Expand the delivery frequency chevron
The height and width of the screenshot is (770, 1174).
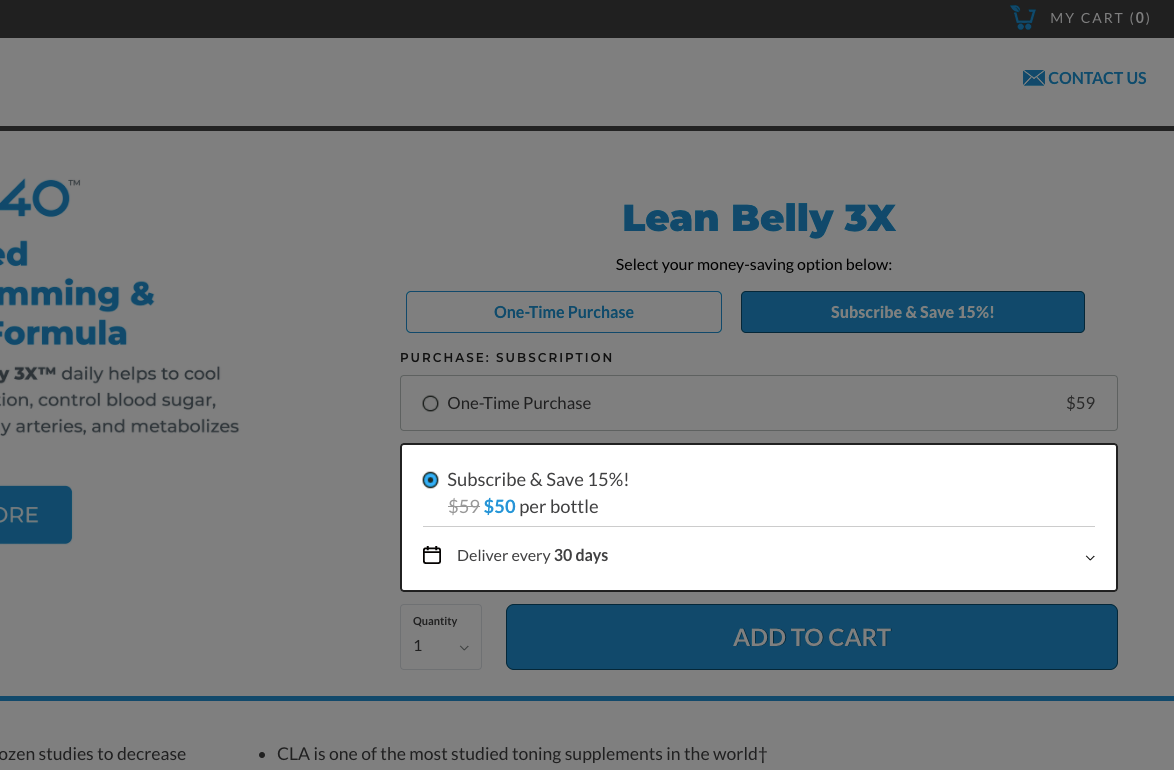(x=1090, y=557)
